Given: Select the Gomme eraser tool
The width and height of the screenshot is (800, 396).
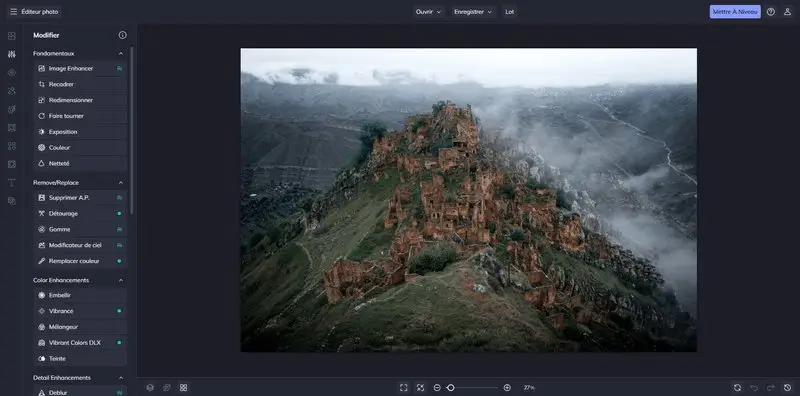Looking at the screenshot, I should (81, 229).
